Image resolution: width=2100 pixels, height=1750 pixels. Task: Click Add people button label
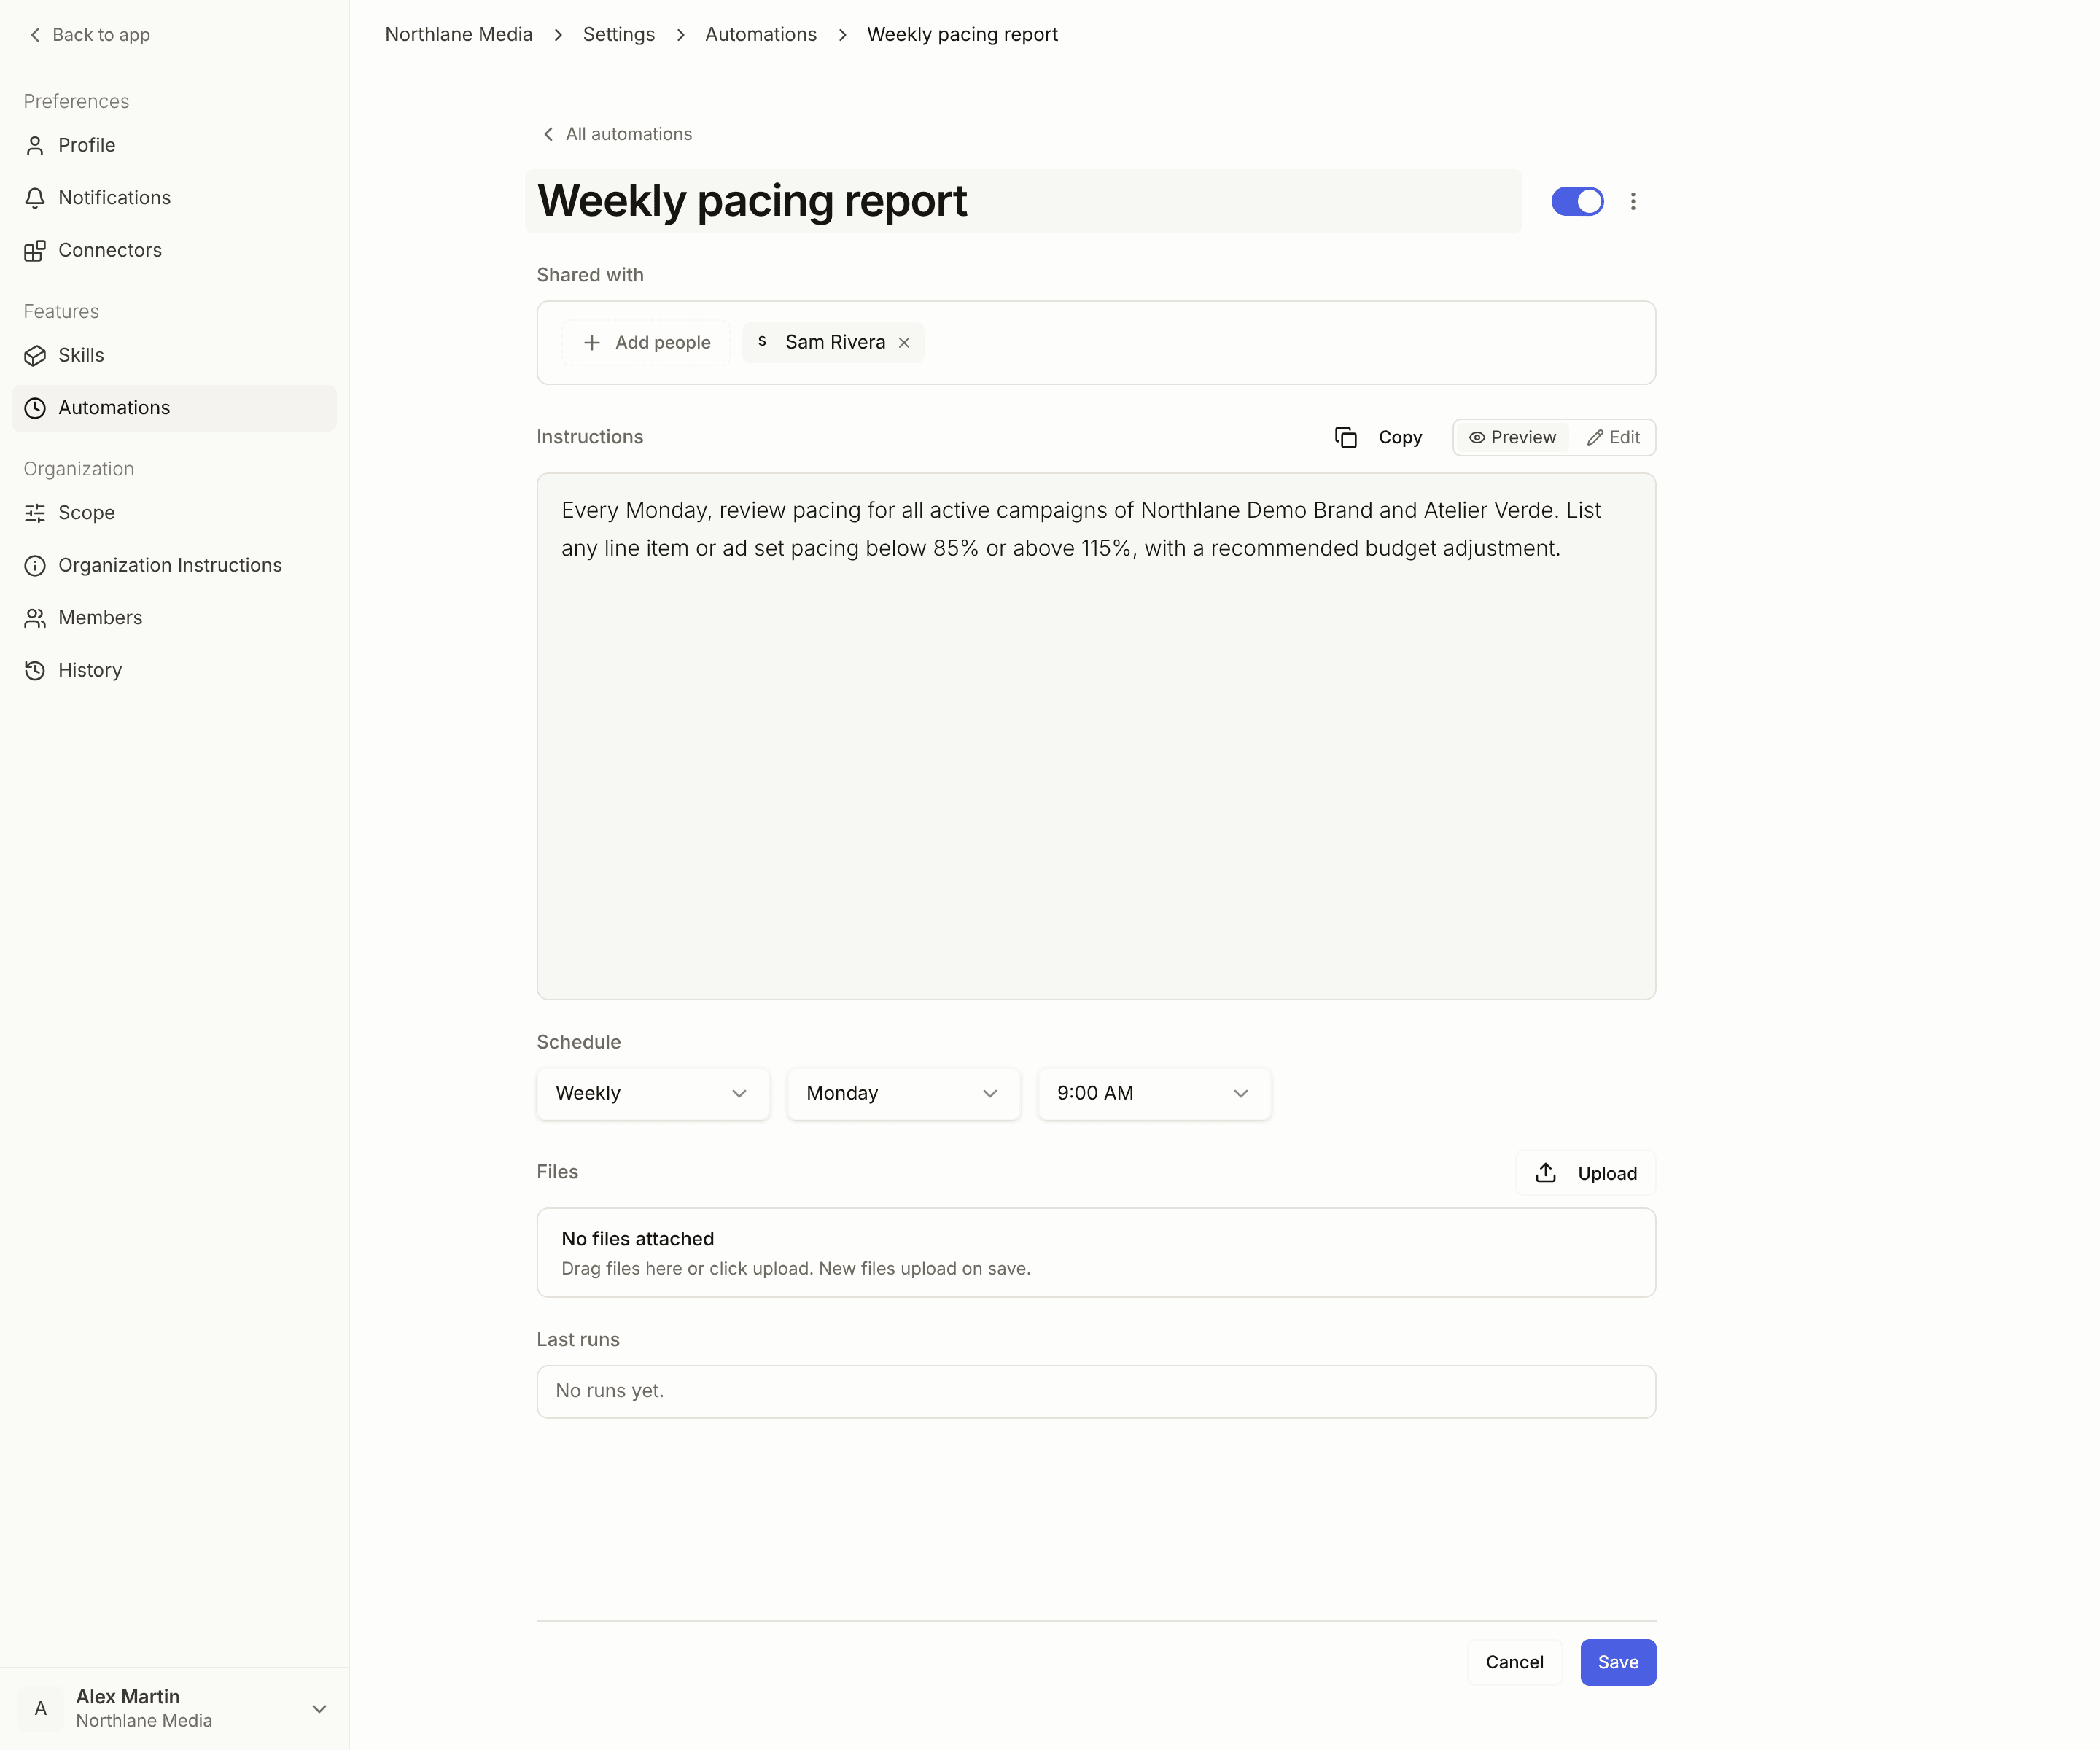(x=663, y=343)
